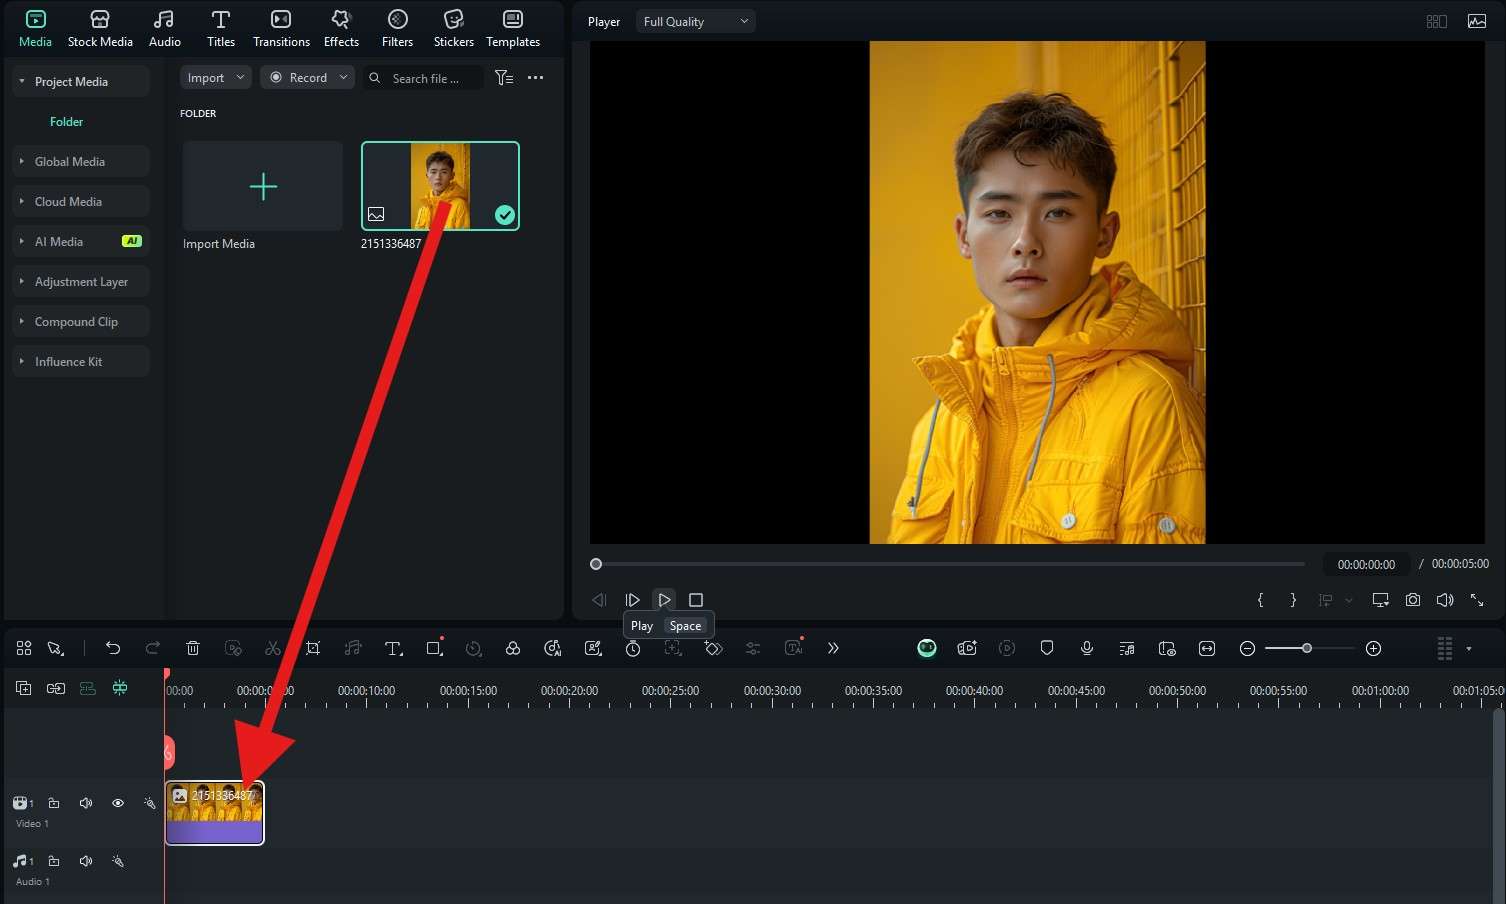The height and width of the screenshot is (904, 1506).
Task: Select the 2151336487 media thumbnail
Action: coord(440,186)
